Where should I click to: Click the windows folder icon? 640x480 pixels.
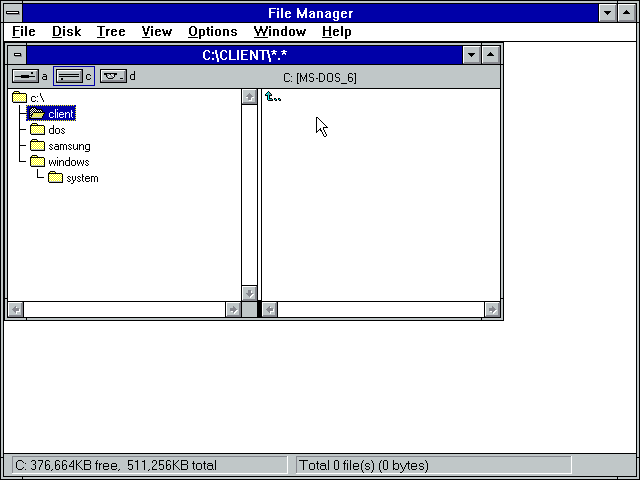(37, 162)
